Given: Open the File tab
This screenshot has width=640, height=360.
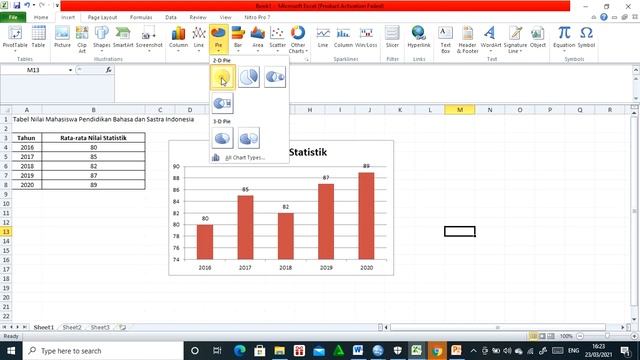Looking at the screenshot, I should (13, 17).
